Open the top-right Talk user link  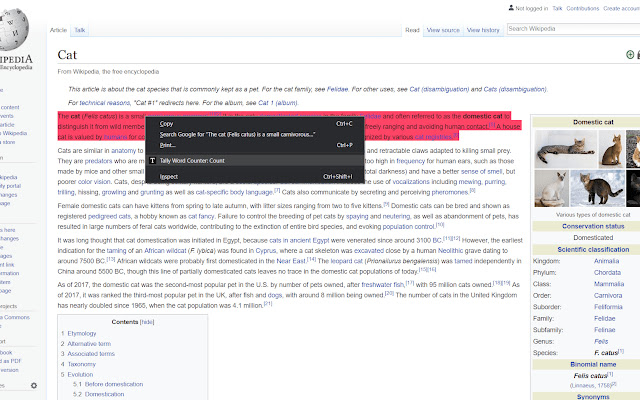point(557,8)
